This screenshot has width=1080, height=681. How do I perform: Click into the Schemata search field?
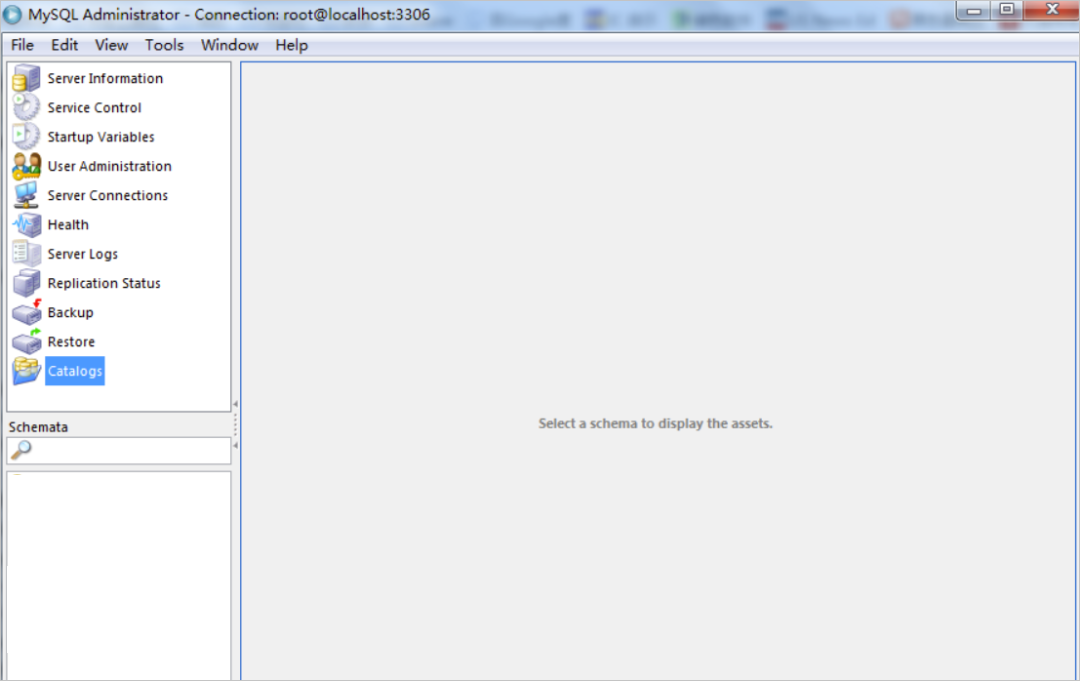tap(118, 450)
